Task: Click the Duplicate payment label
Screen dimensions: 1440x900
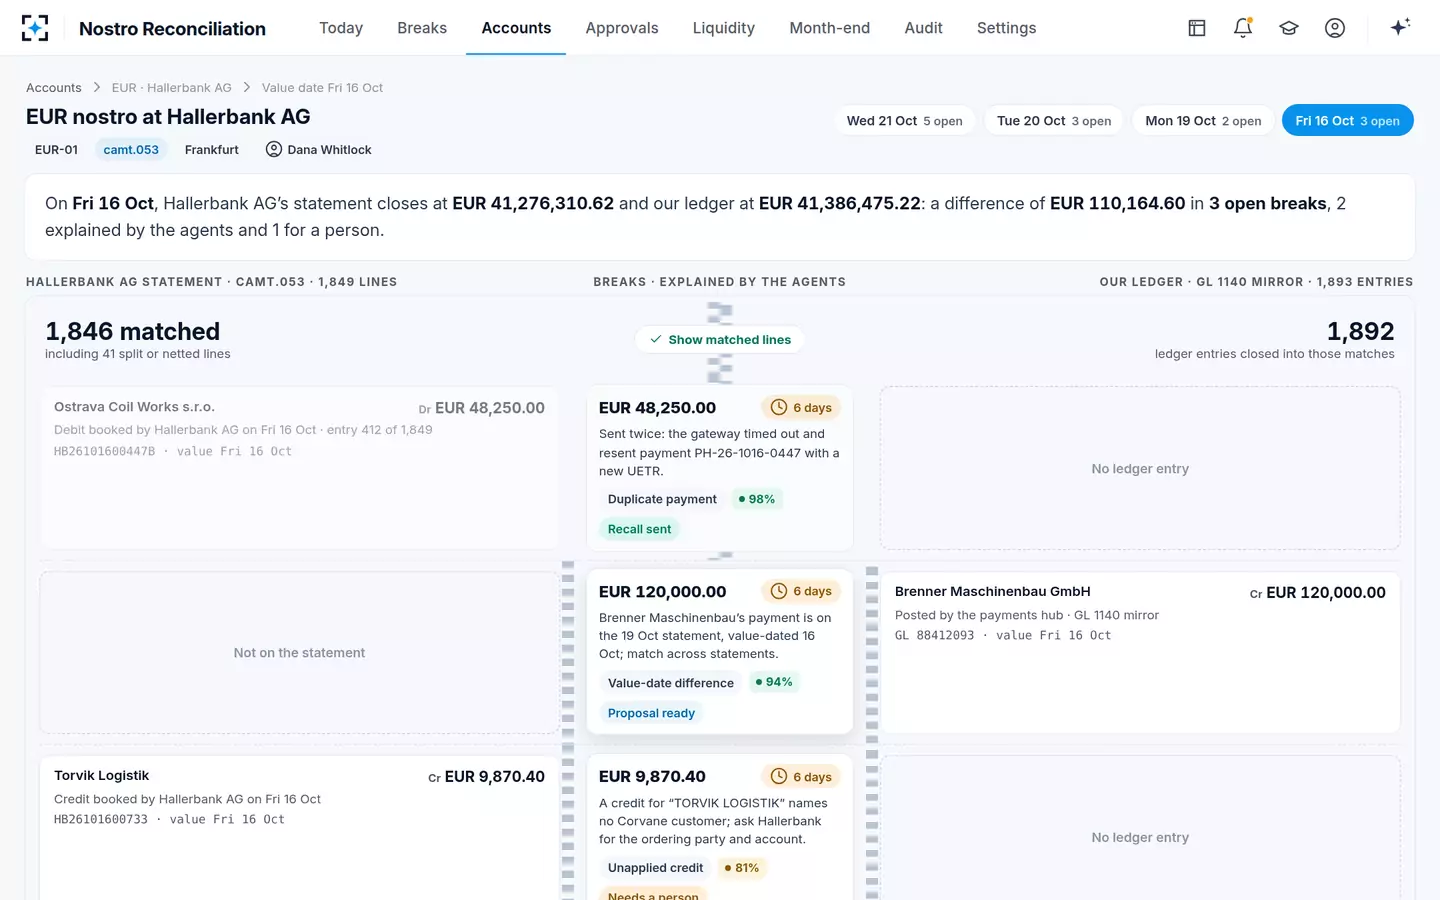Action: point(662,499)
